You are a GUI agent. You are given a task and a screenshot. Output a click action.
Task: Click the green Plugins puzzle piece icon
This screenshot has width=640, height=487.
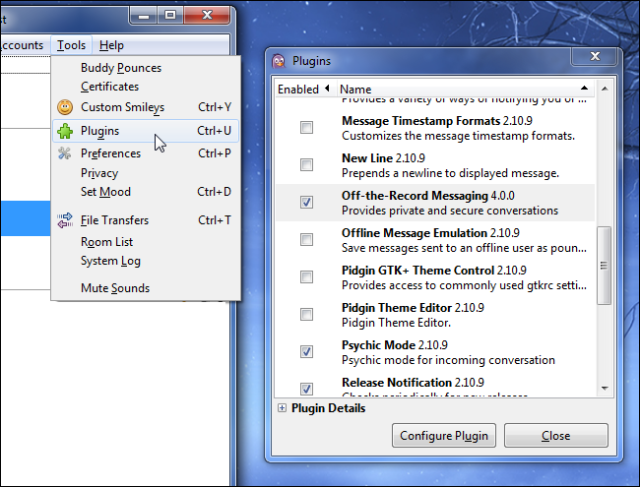point(65,131)
